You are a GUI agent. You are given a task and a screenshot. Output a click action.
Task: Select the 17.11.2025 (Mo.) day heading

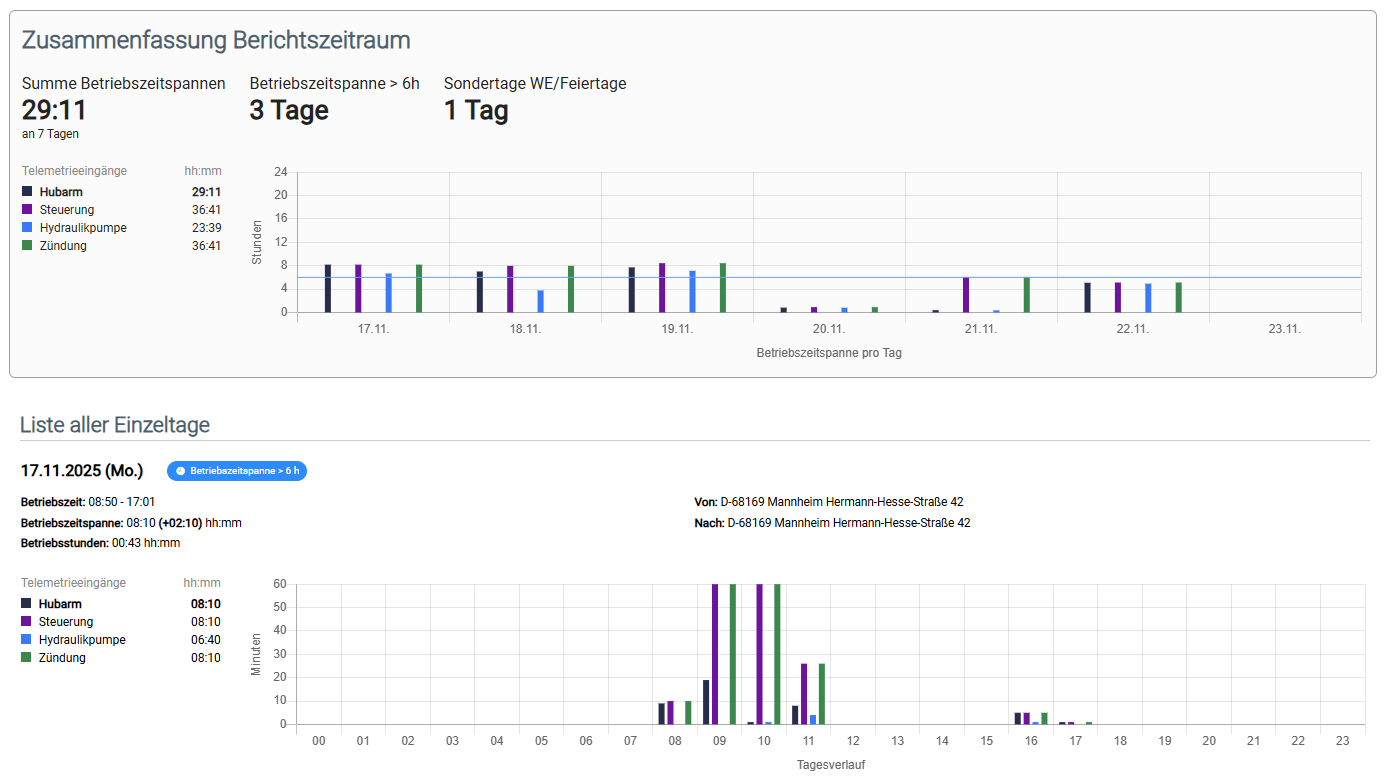coord(82,470)
